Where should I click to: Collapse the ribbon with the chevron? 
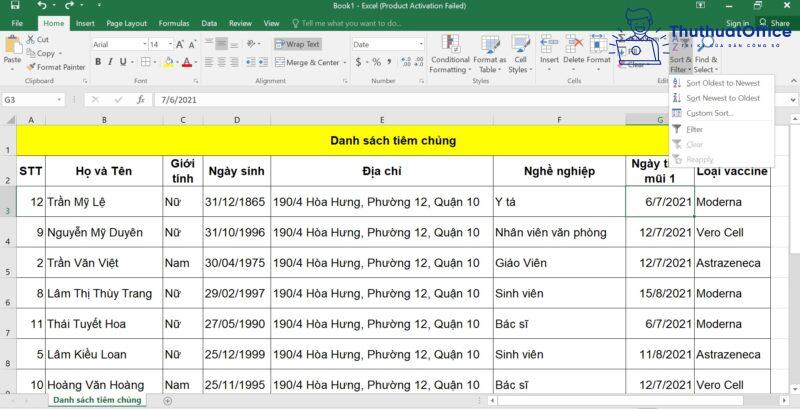click(793, 81)
